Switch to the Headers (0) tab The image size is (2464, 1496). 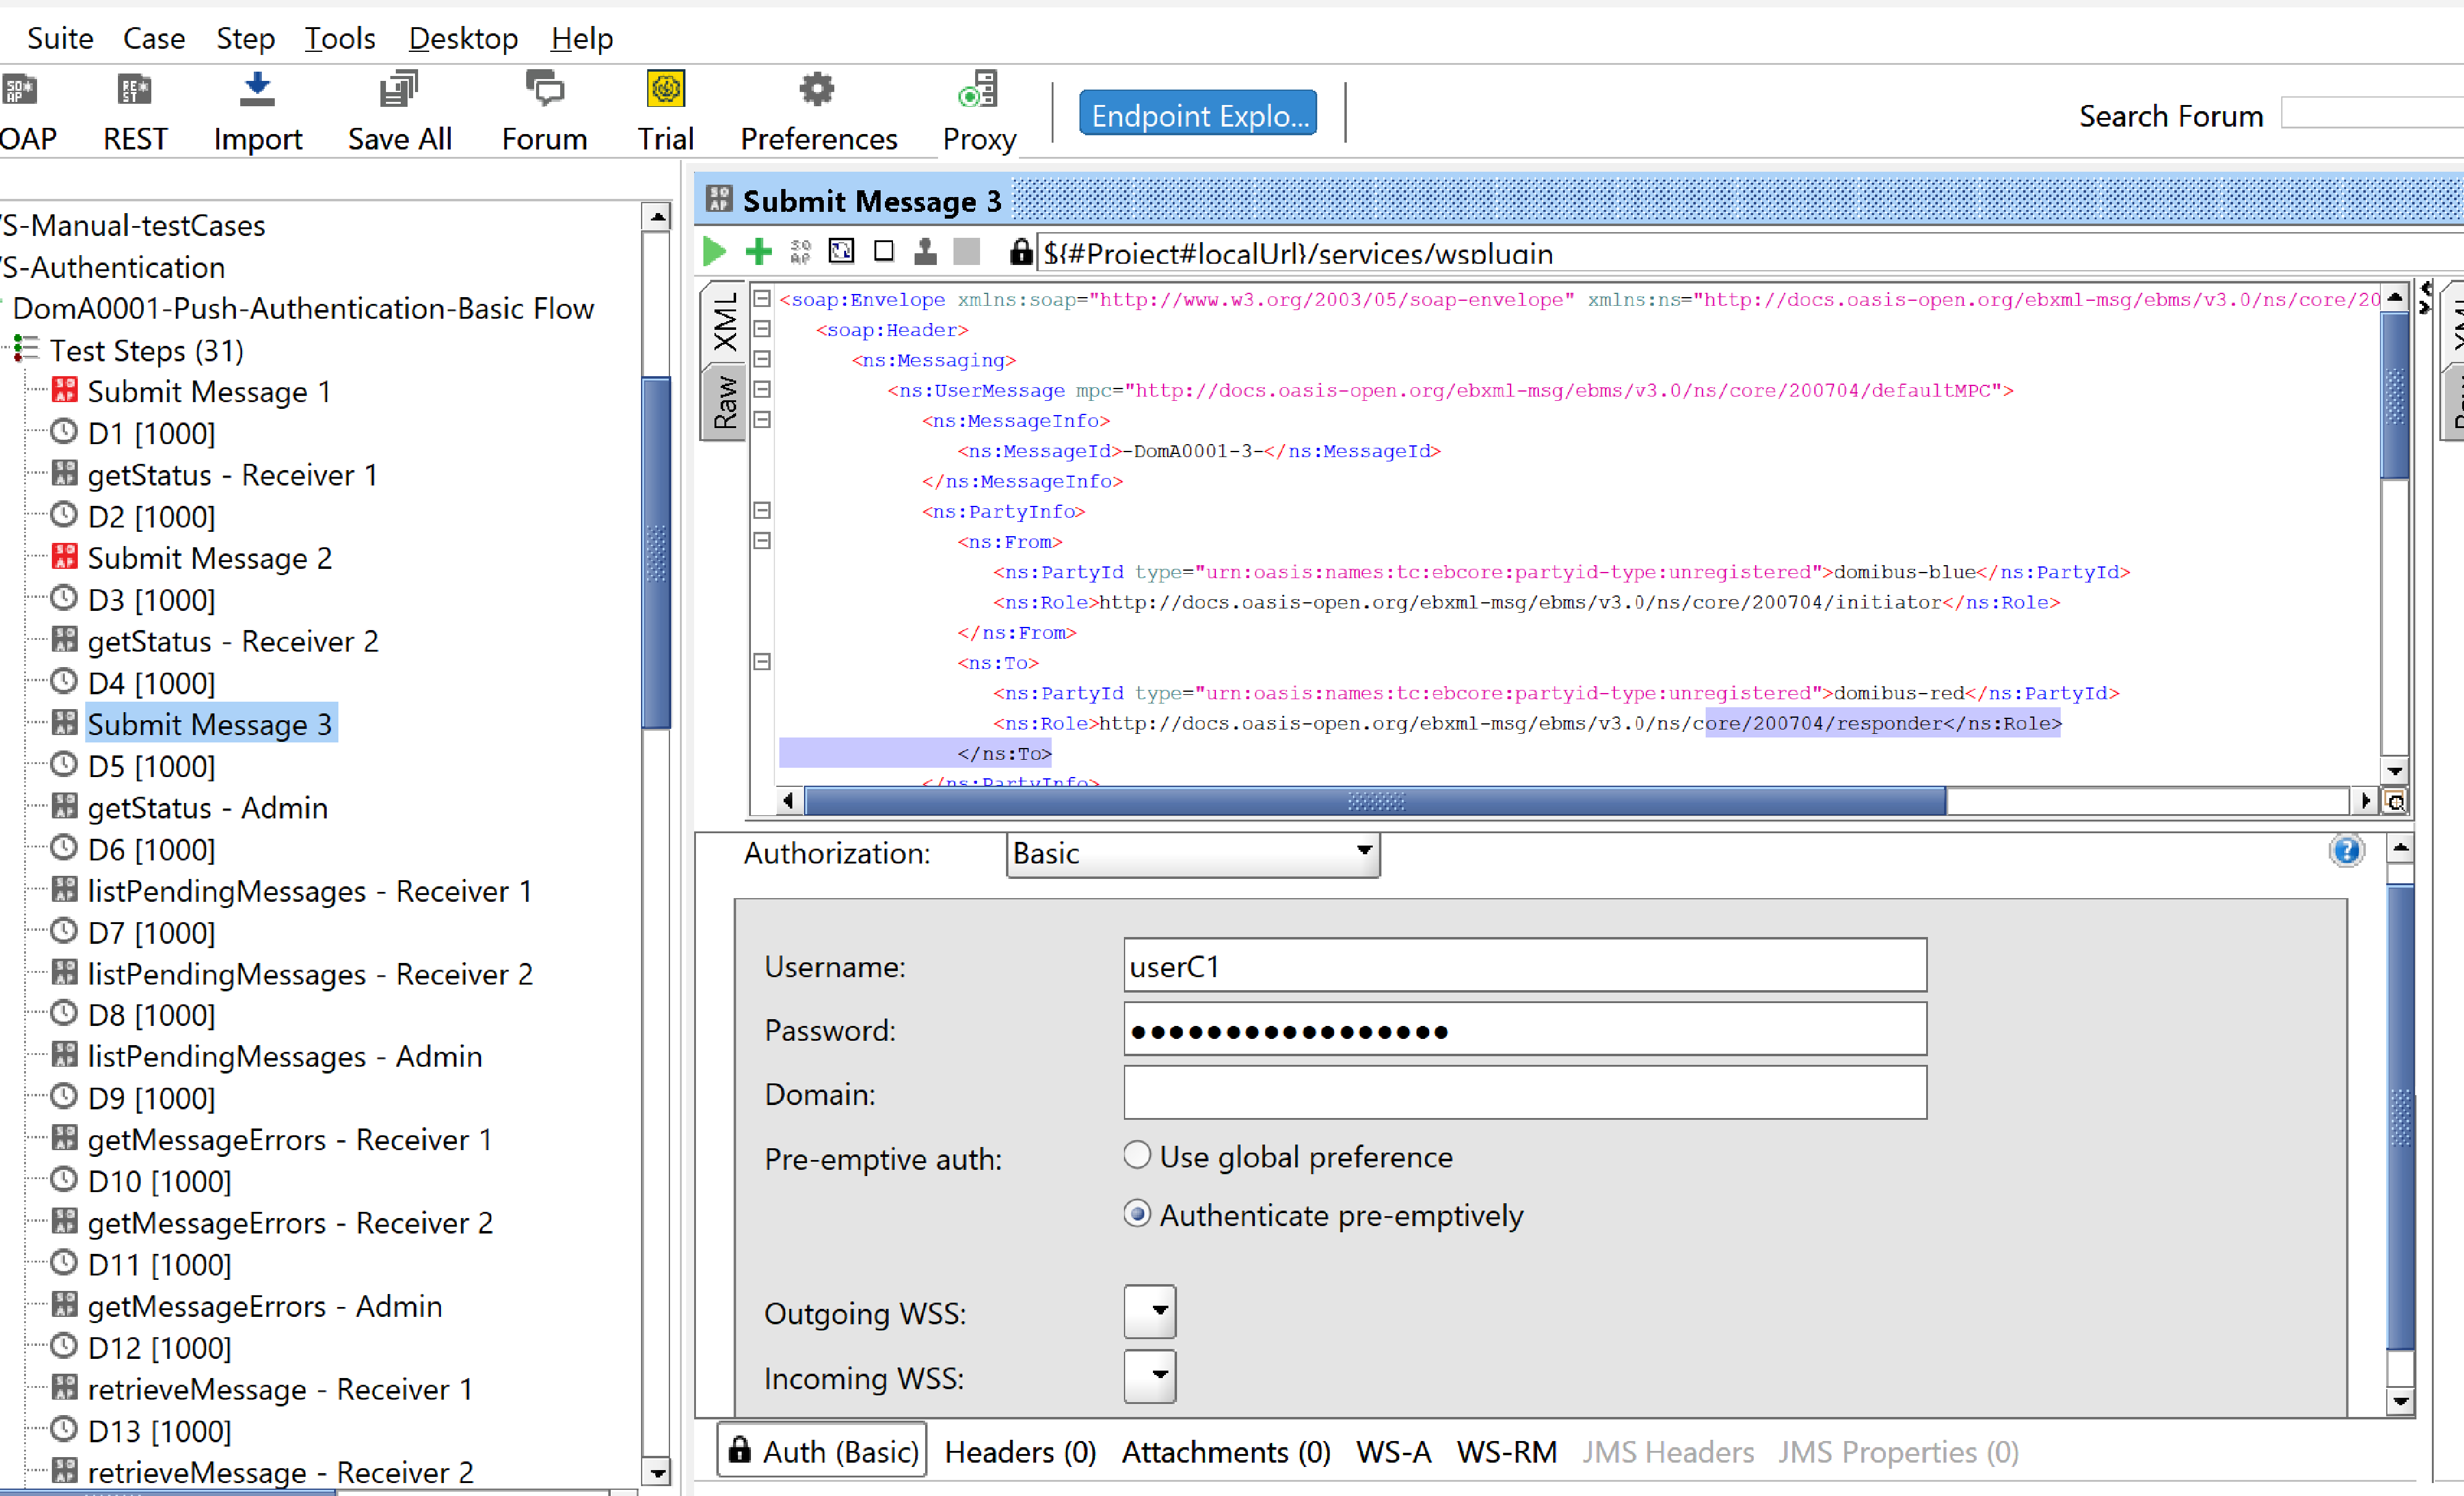tap(1020, 1451)
